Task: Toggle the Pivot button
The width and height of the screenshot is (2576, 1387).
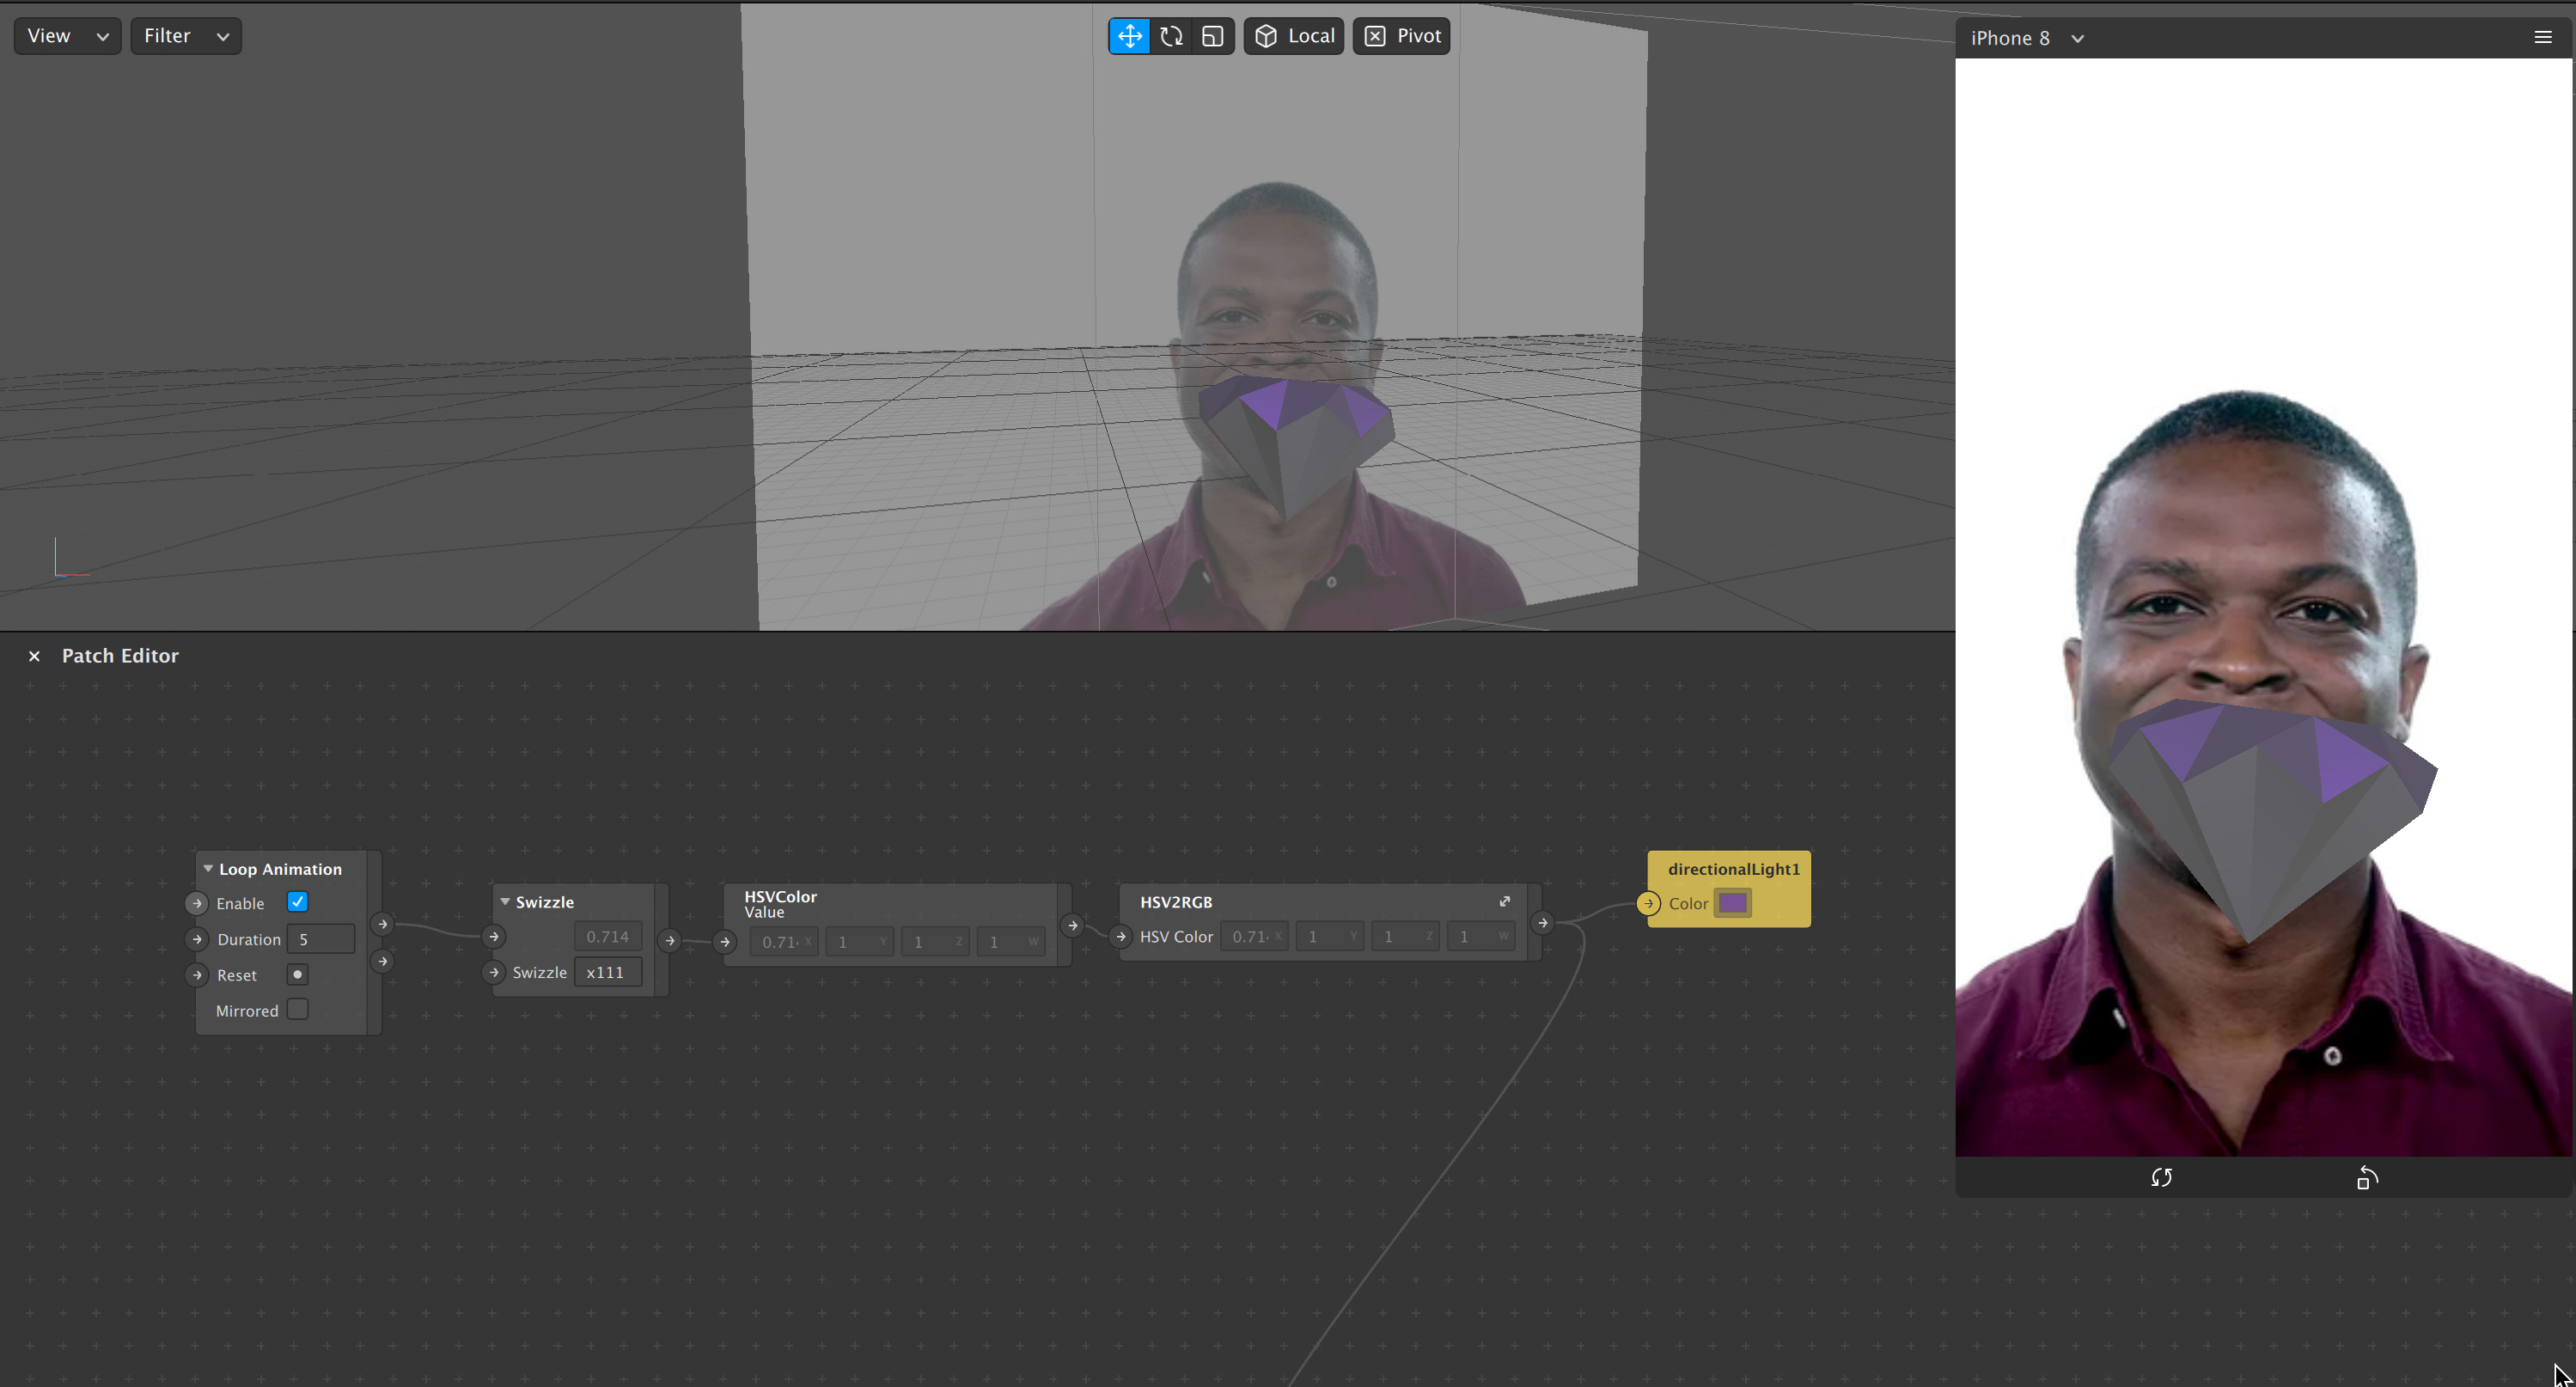Action: click(x=1401, y=36)
